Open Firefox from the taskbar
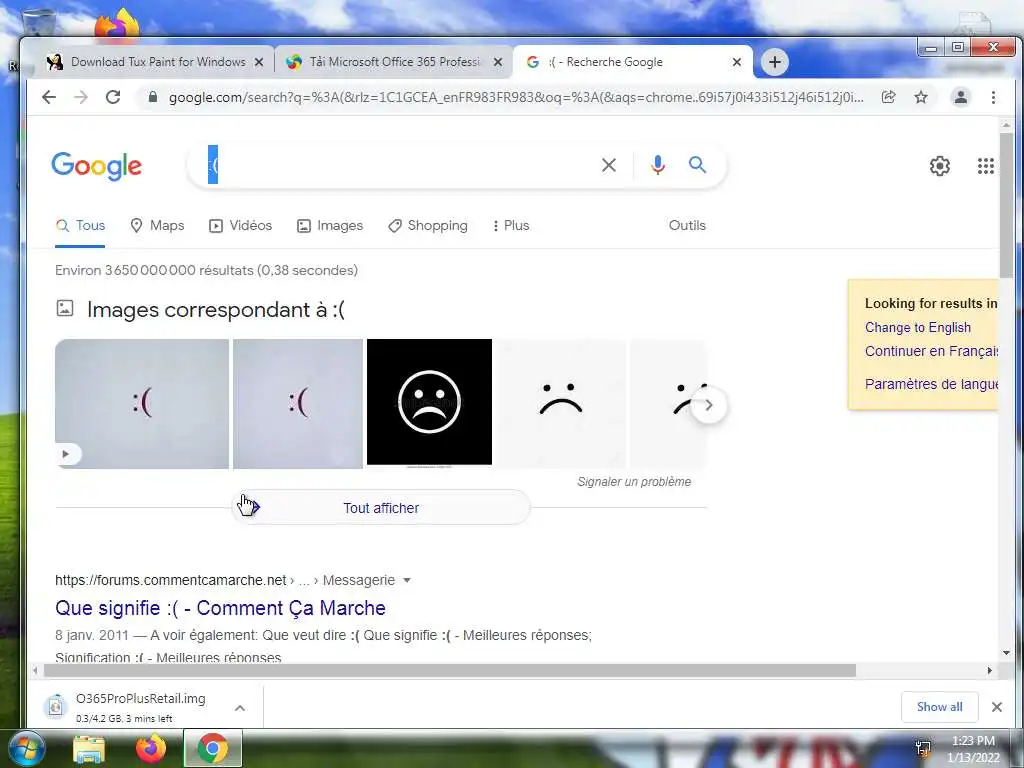This screenshot has height=768, width=1024. [151, 749]
